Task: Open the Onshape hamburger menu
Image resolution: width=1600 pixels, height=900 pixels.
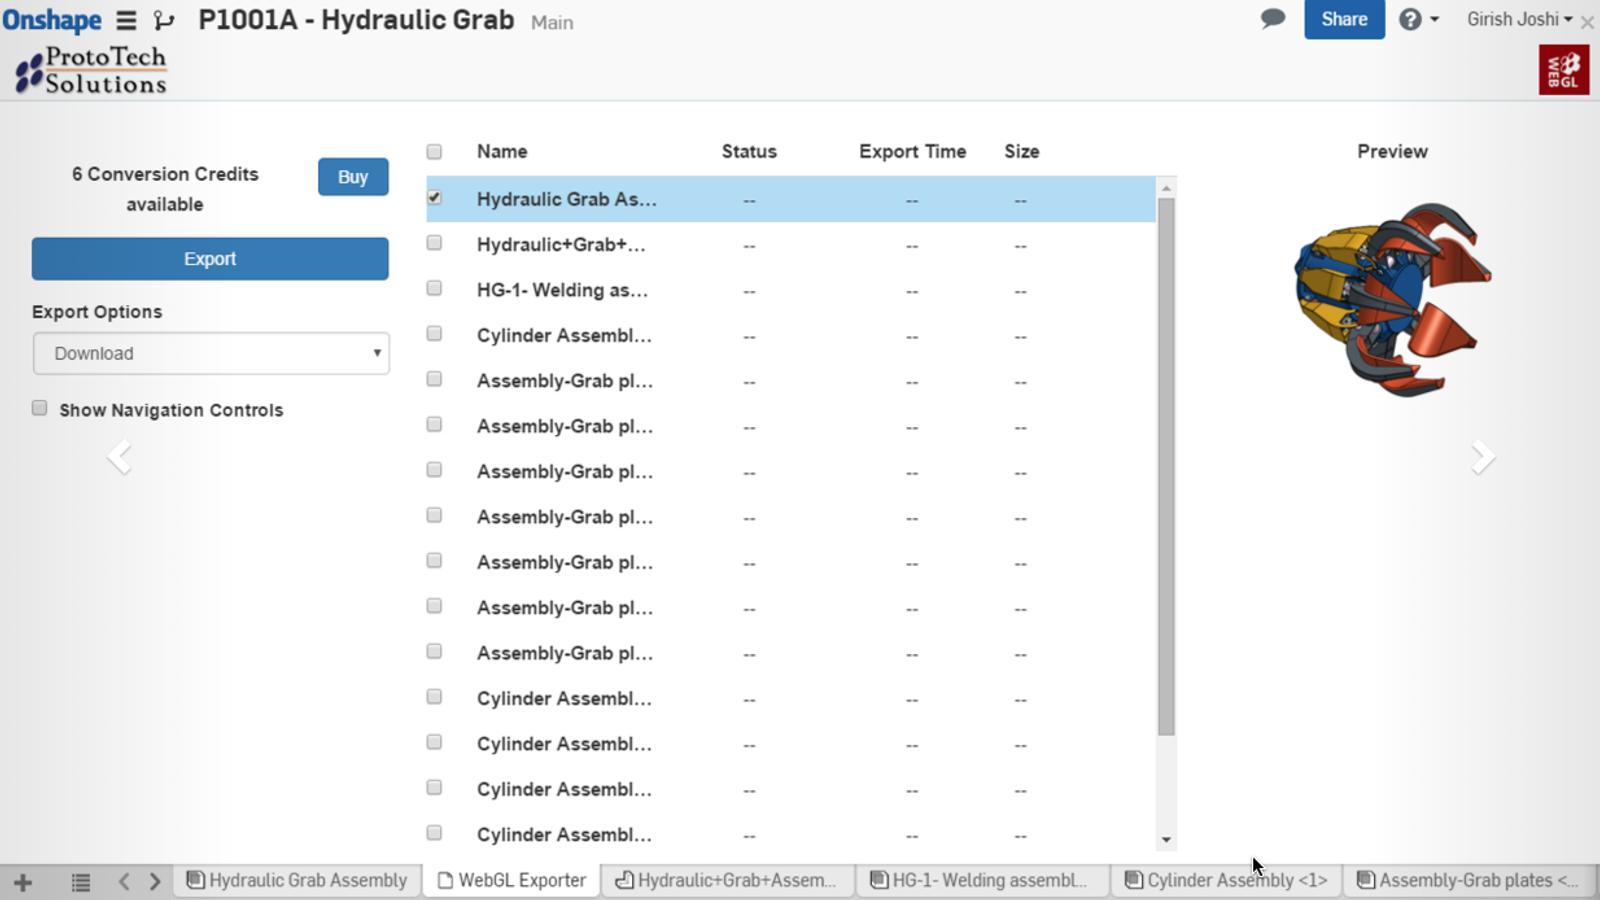Action: click(126, 20)
